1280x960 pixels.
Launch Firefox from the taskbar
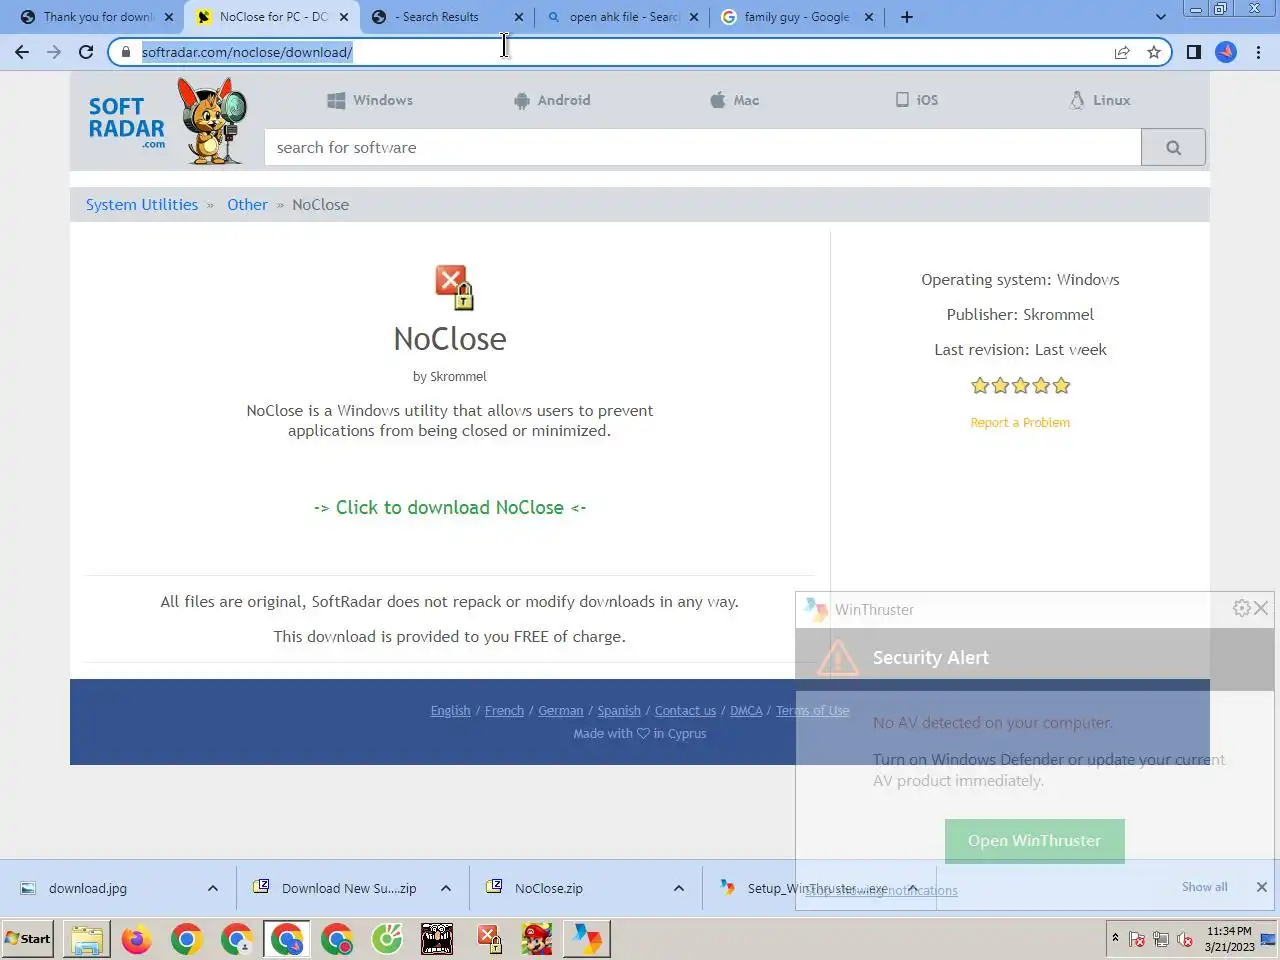(137, 939)
